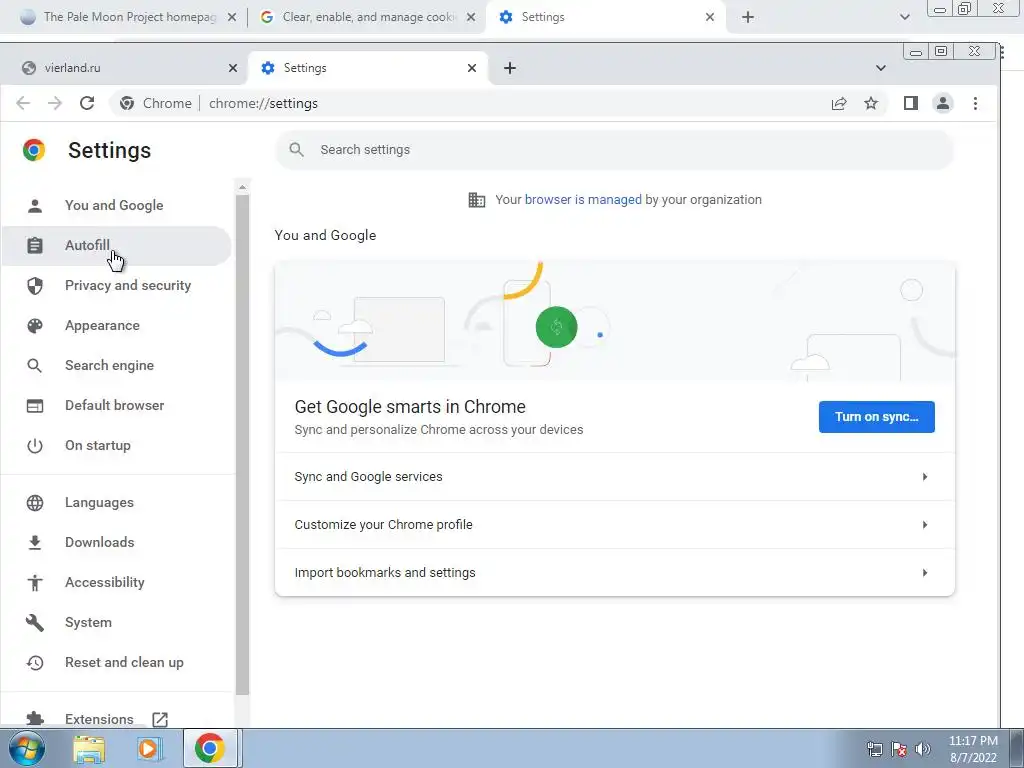The width and height of the screenshot is (1024, 768).
Task: Open a new tab in back window
Action: (x=748, y=17)
